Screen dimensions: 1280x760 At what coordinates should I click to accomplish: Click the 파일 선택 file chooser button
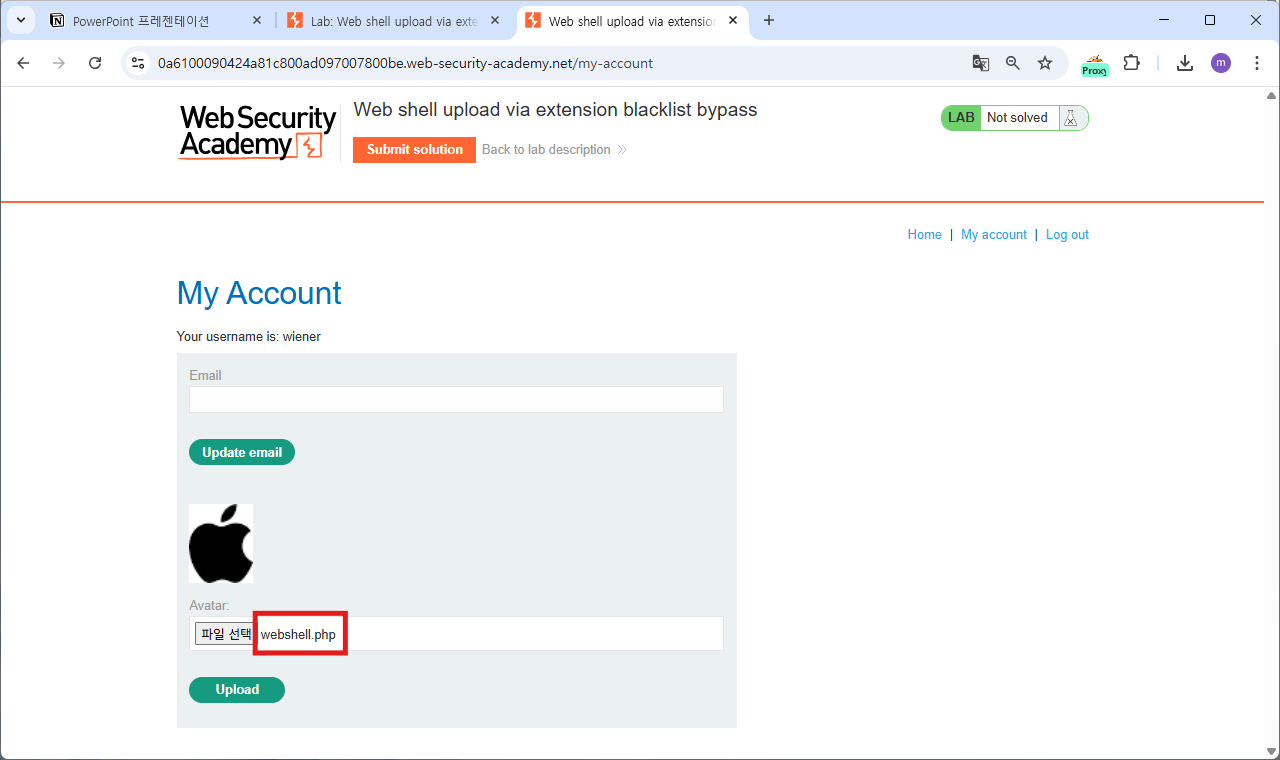224,634
